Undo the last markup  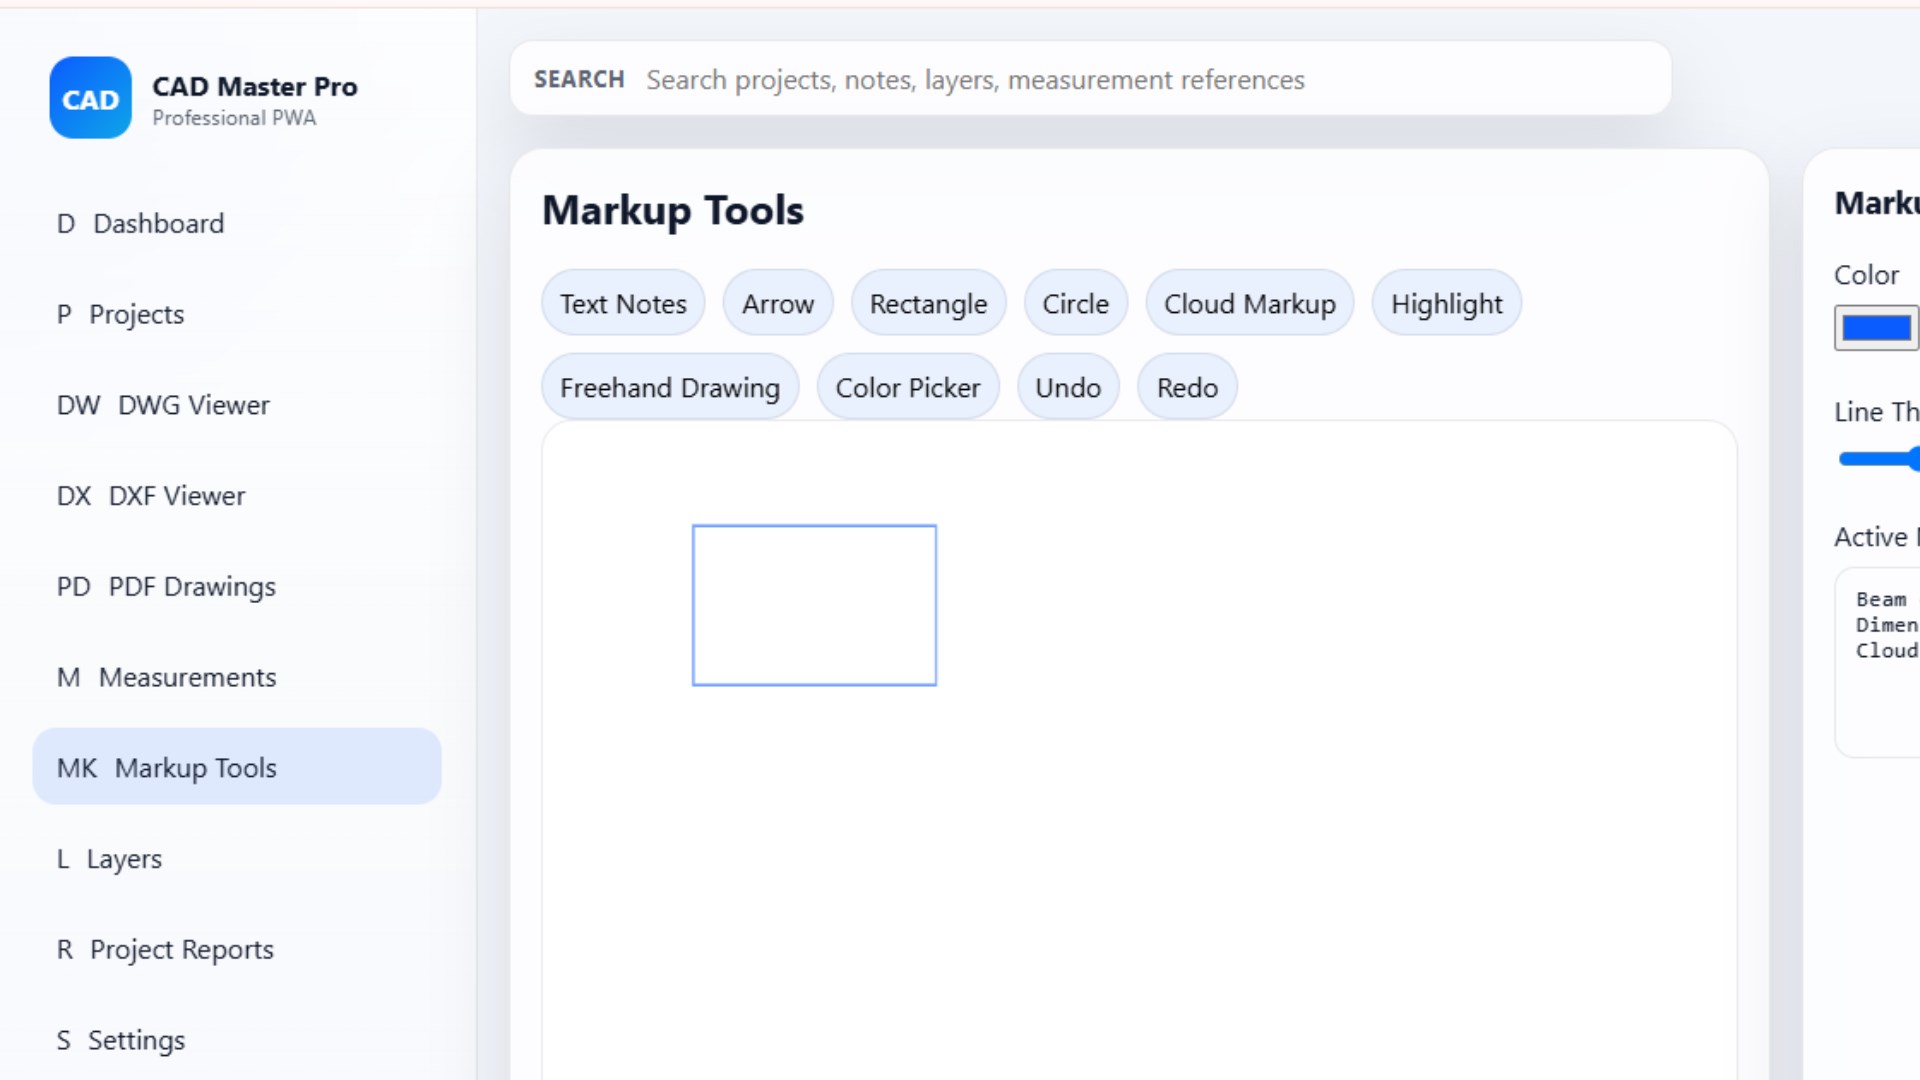(1068, 387)
